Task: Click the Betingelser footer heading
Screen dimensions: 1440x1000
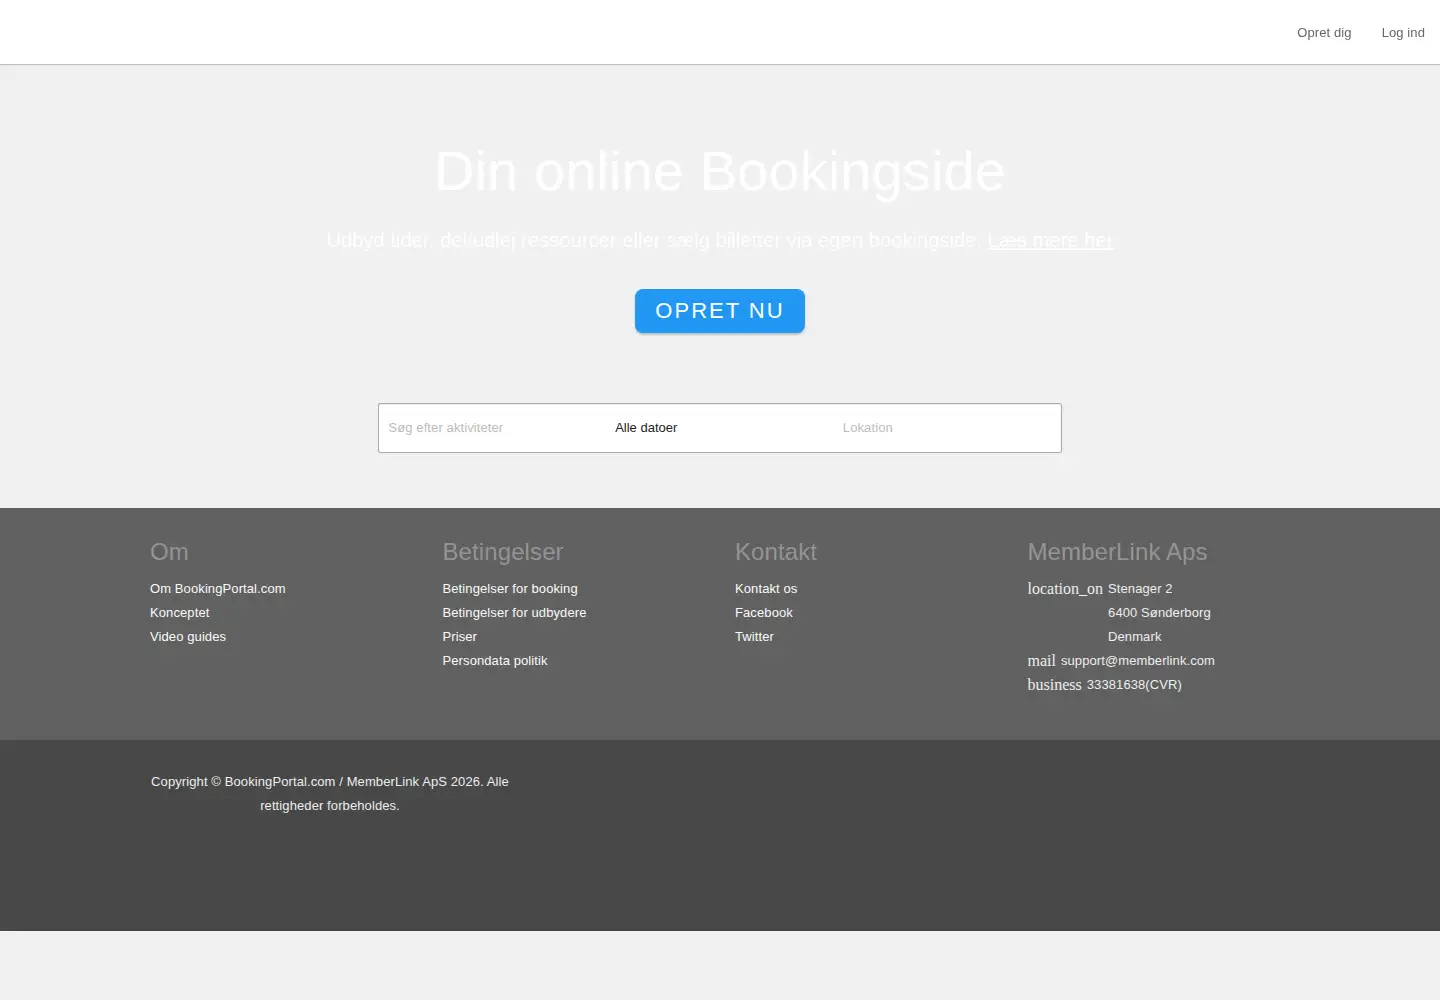Action: [503, 552]
